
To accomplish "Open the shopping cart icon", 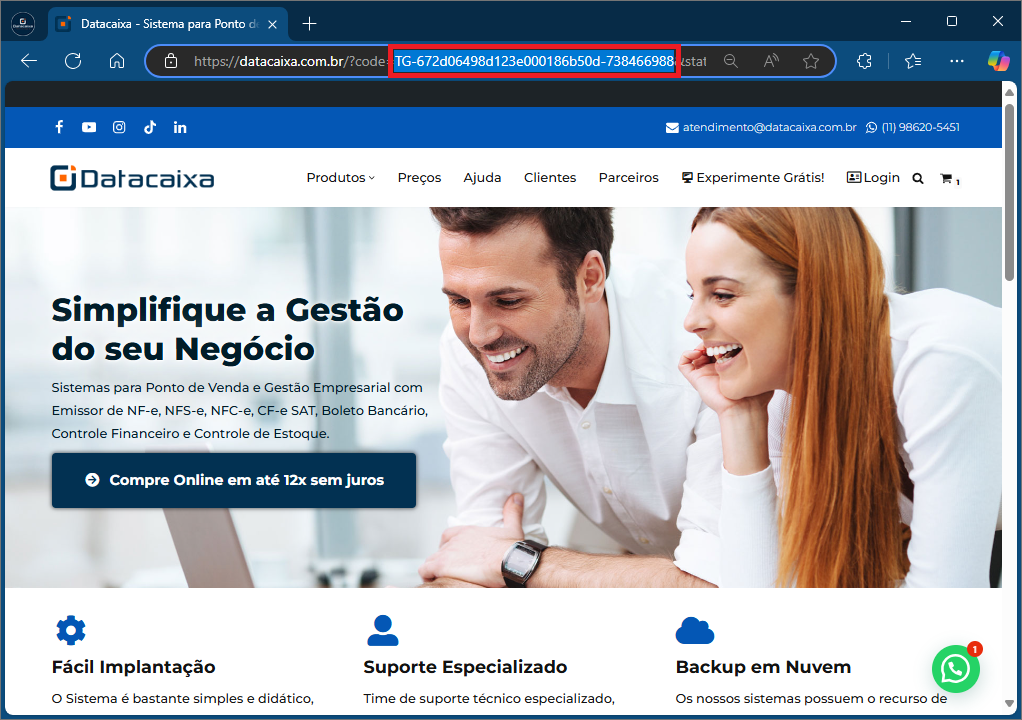I will tap(946, 178).
